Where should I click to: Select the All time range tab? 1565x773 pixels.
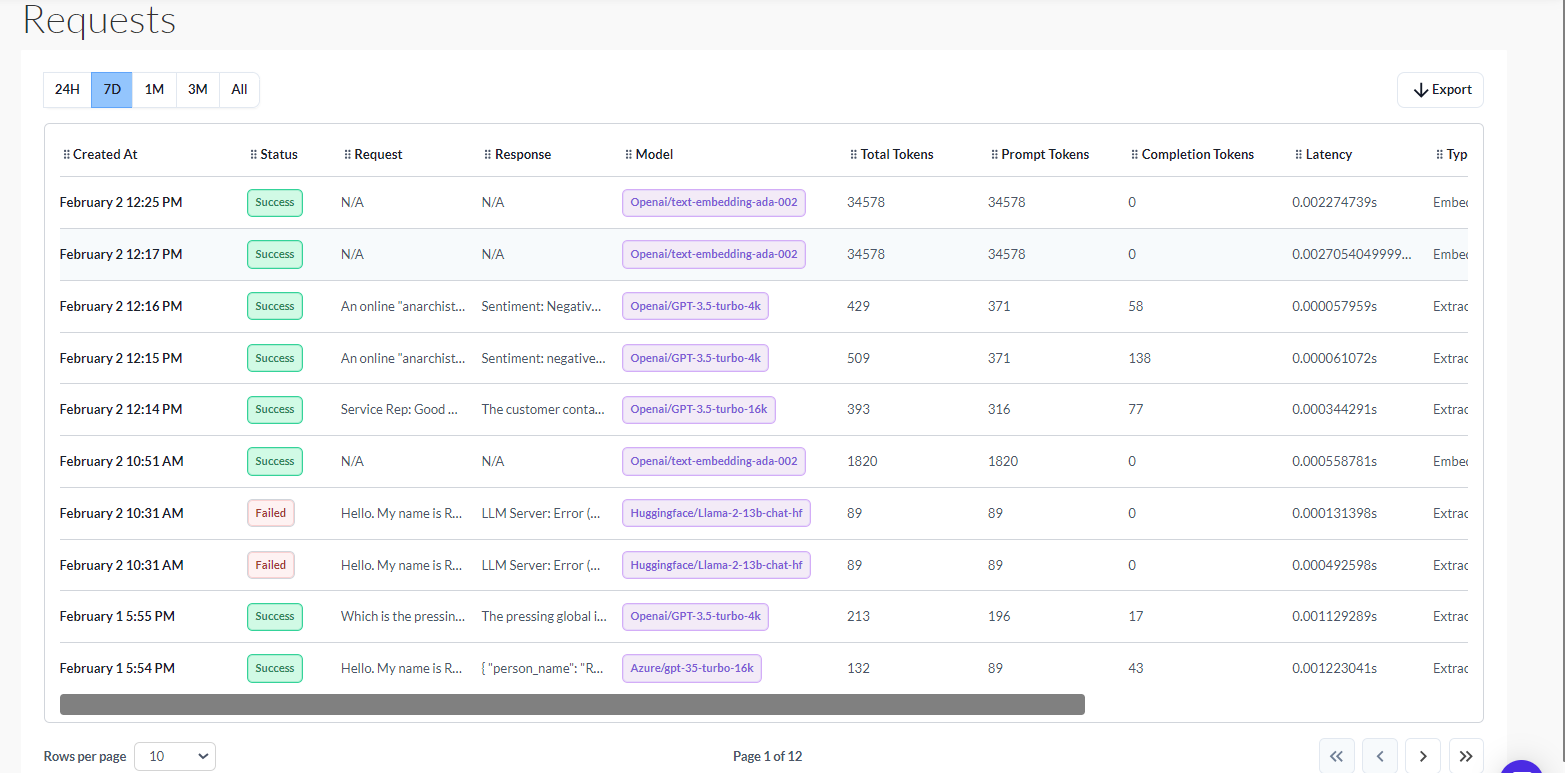[239, 90]
